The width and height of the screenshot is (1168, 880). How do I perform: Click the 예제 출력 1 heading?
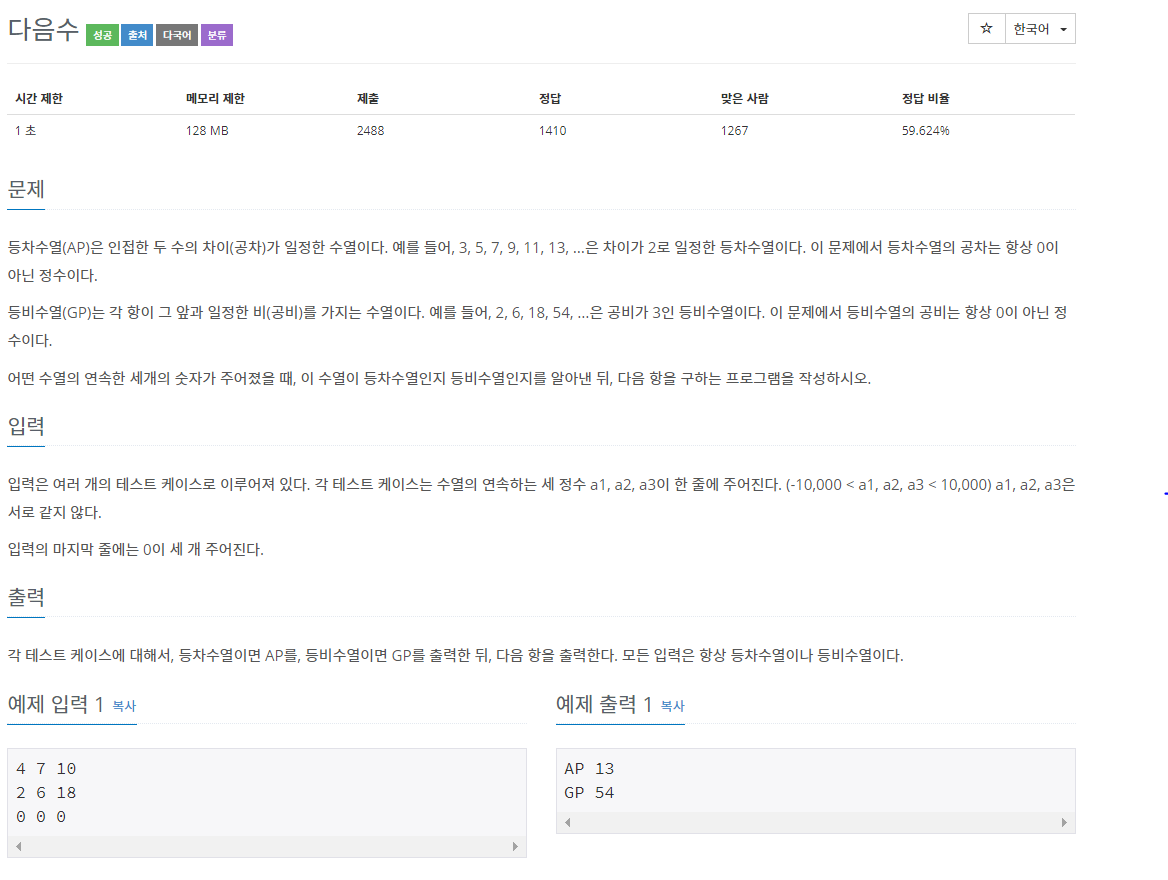tap(603, 704)
